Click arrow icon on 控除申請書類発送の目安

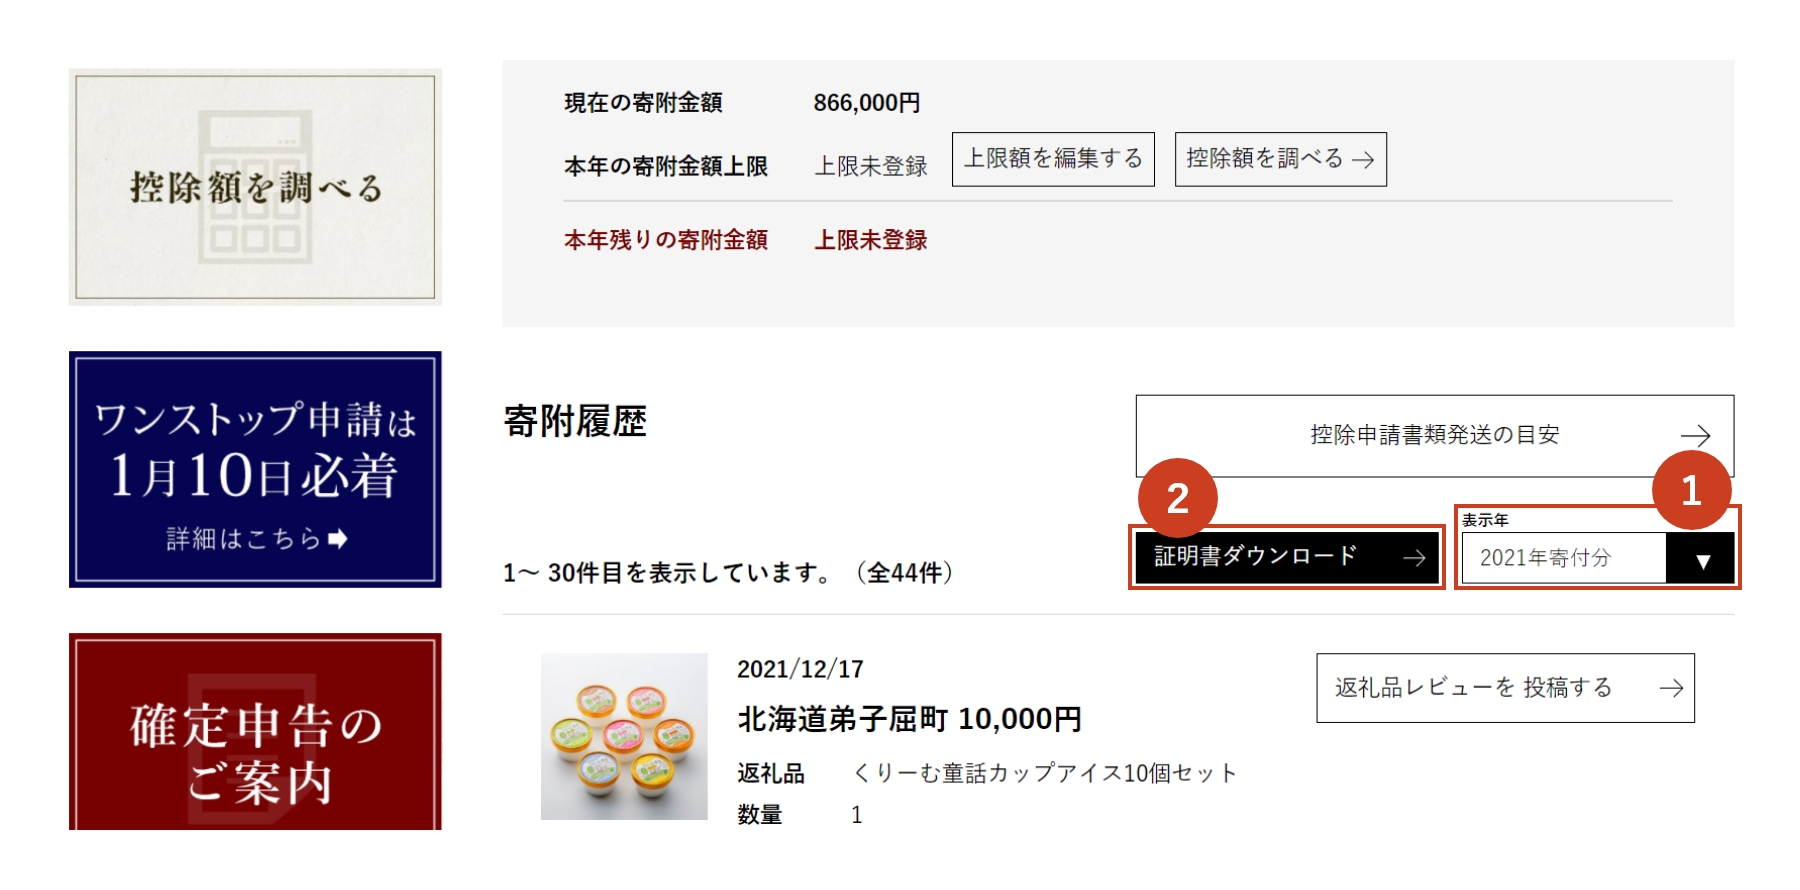[x=1695, y=436]
